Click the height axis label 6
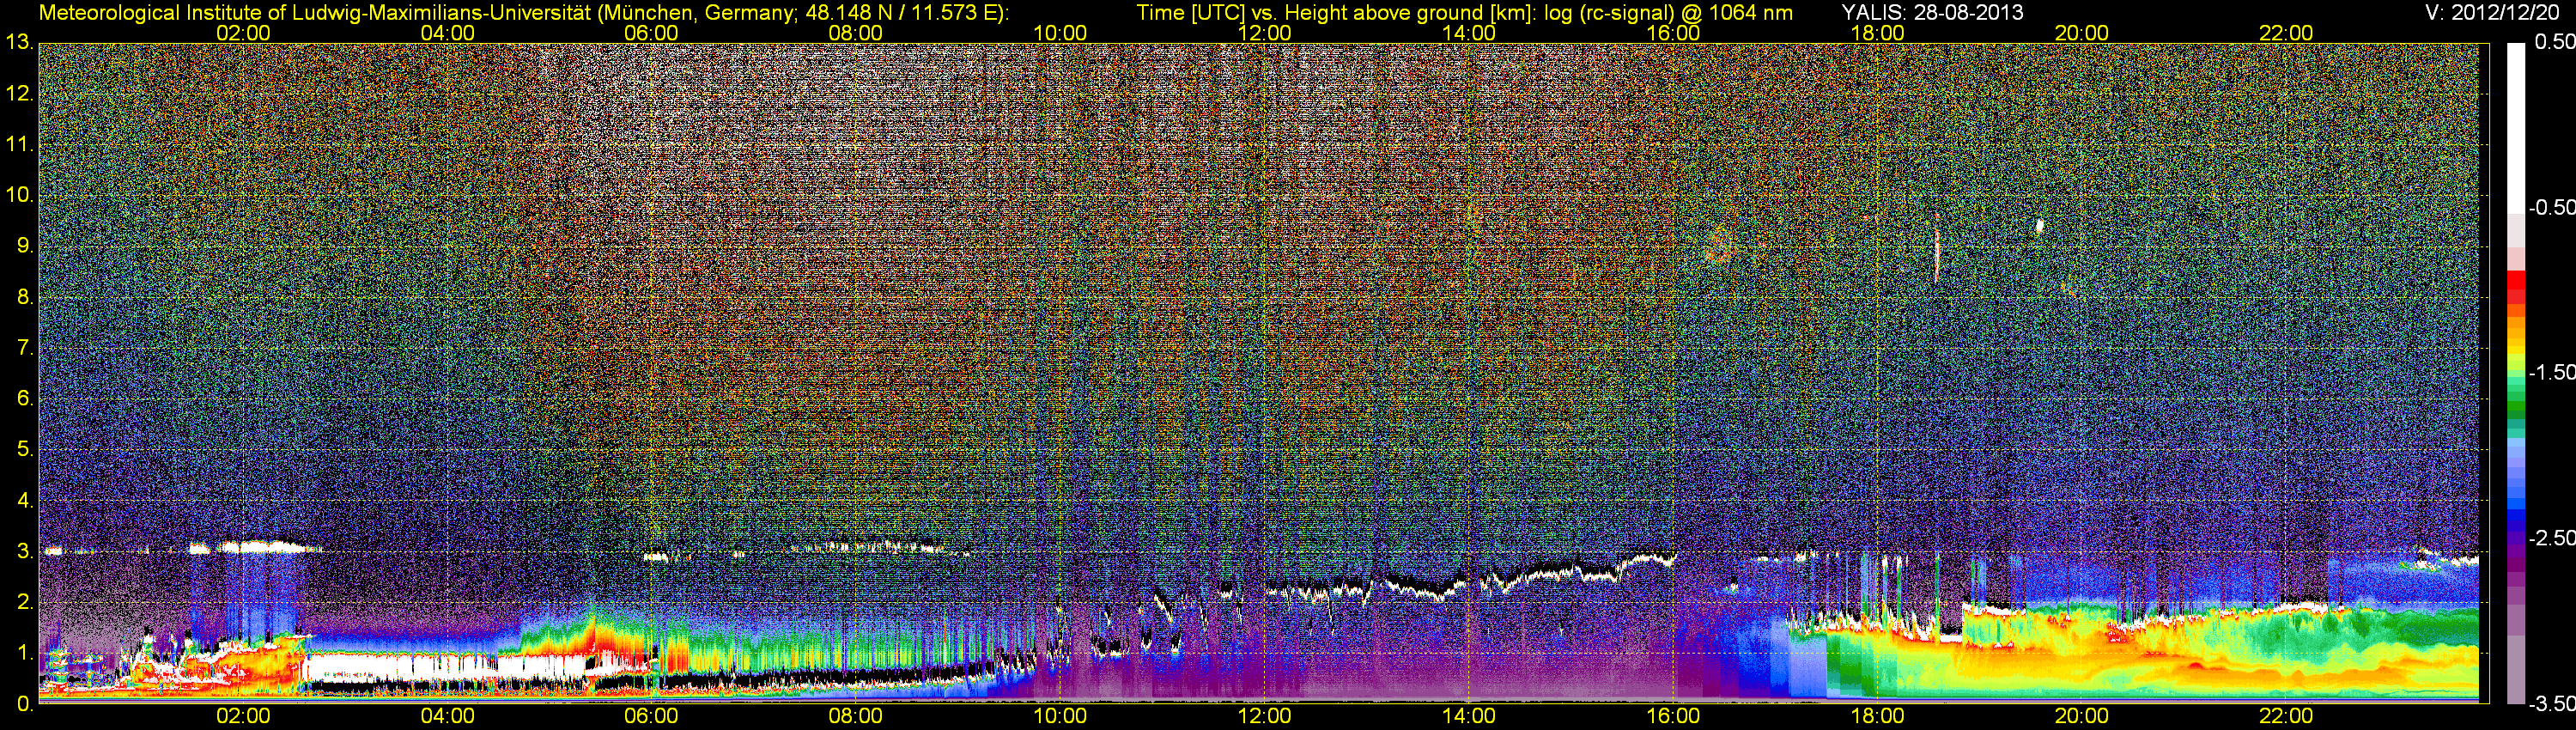 (24, 398)
